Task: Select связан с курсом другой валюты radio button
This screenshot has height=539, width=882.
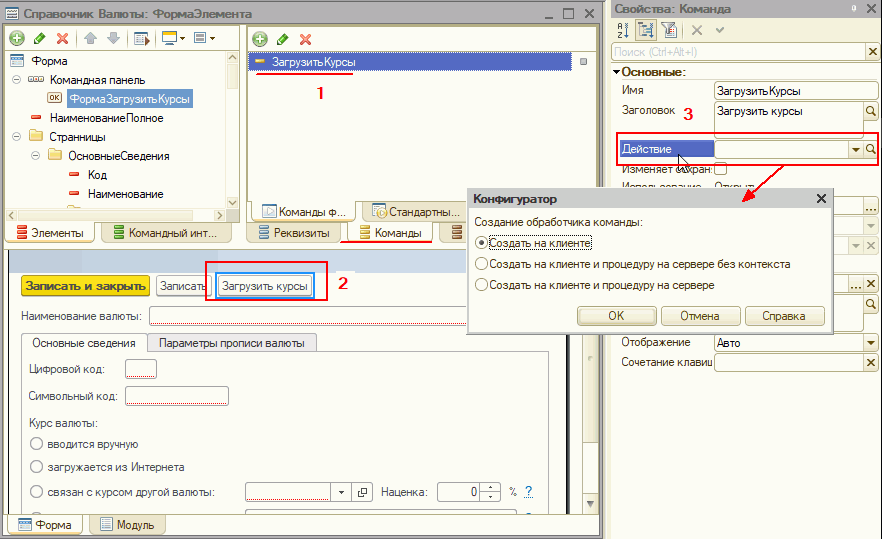Action: (37, 491)
